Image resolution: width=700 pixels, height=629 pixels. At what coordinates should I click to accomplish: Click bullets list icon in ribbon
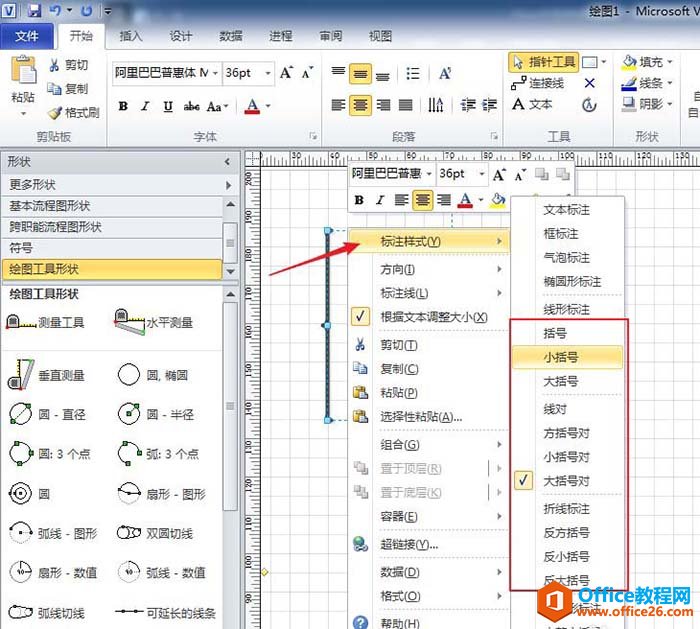click(412, 73)
